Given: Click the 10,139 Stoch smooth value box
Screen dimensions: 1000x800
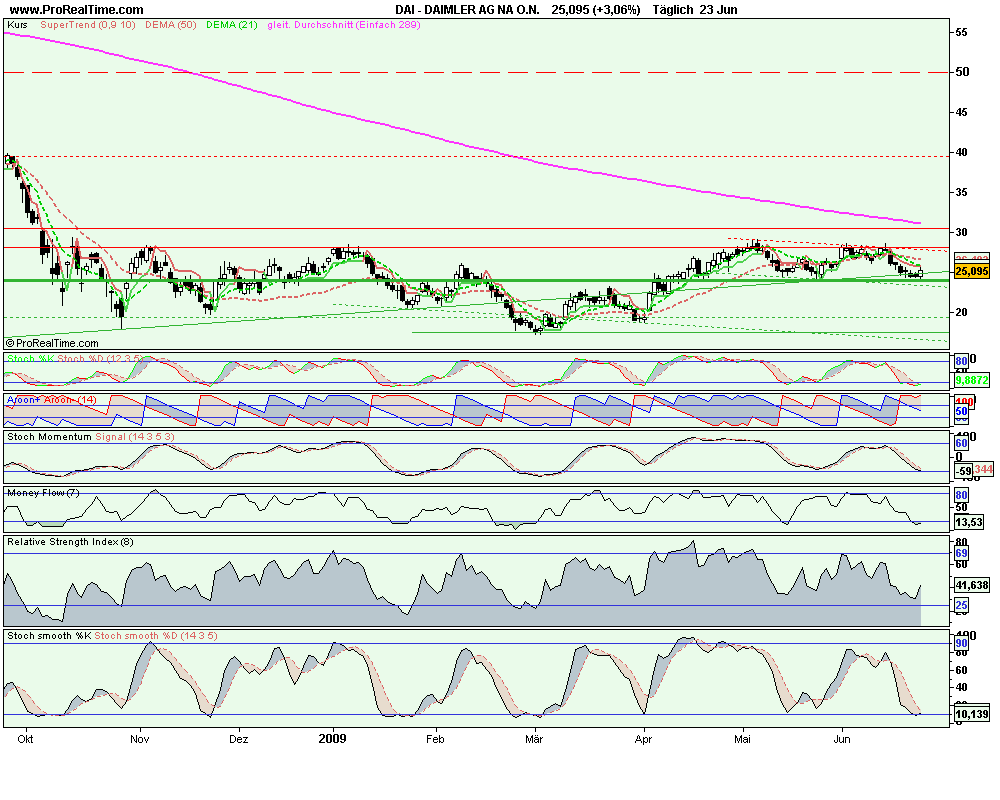Looking at the screenshot, I should coord(972,715).
